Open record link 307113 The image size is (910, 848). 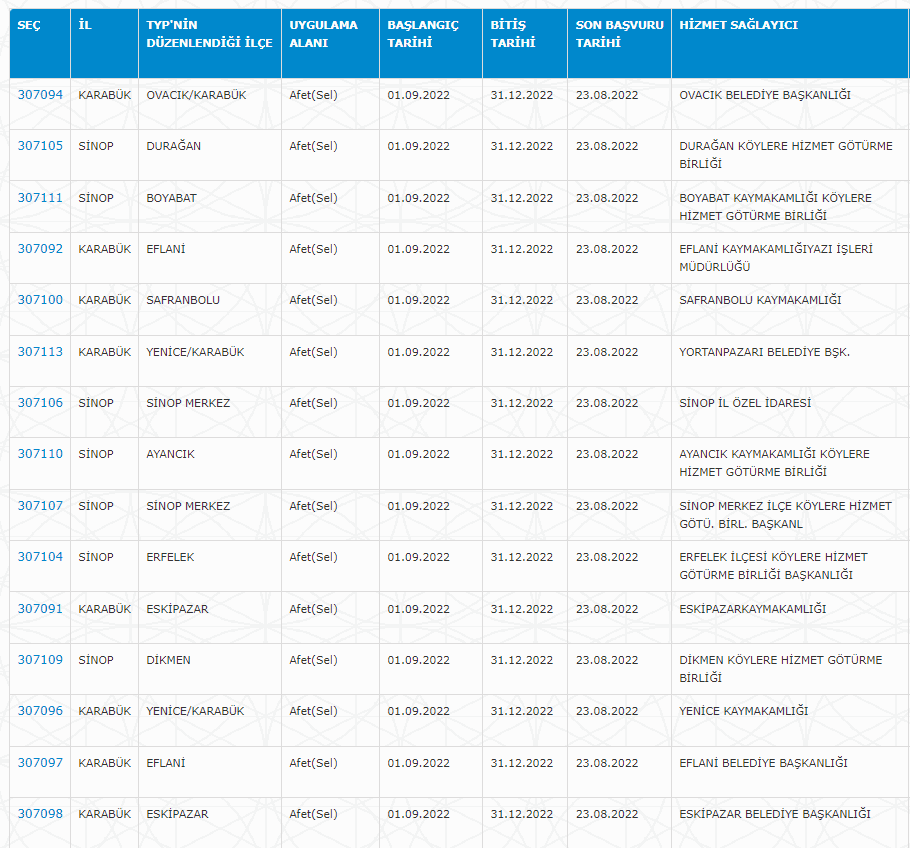[x=40, y=352]
